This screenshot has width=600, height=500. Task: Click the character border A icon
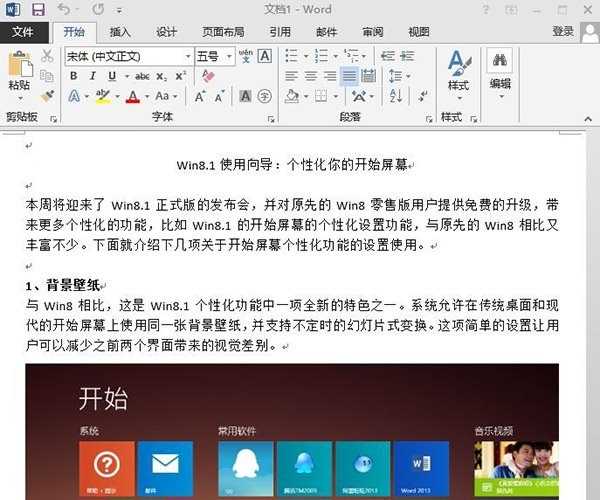265,56
